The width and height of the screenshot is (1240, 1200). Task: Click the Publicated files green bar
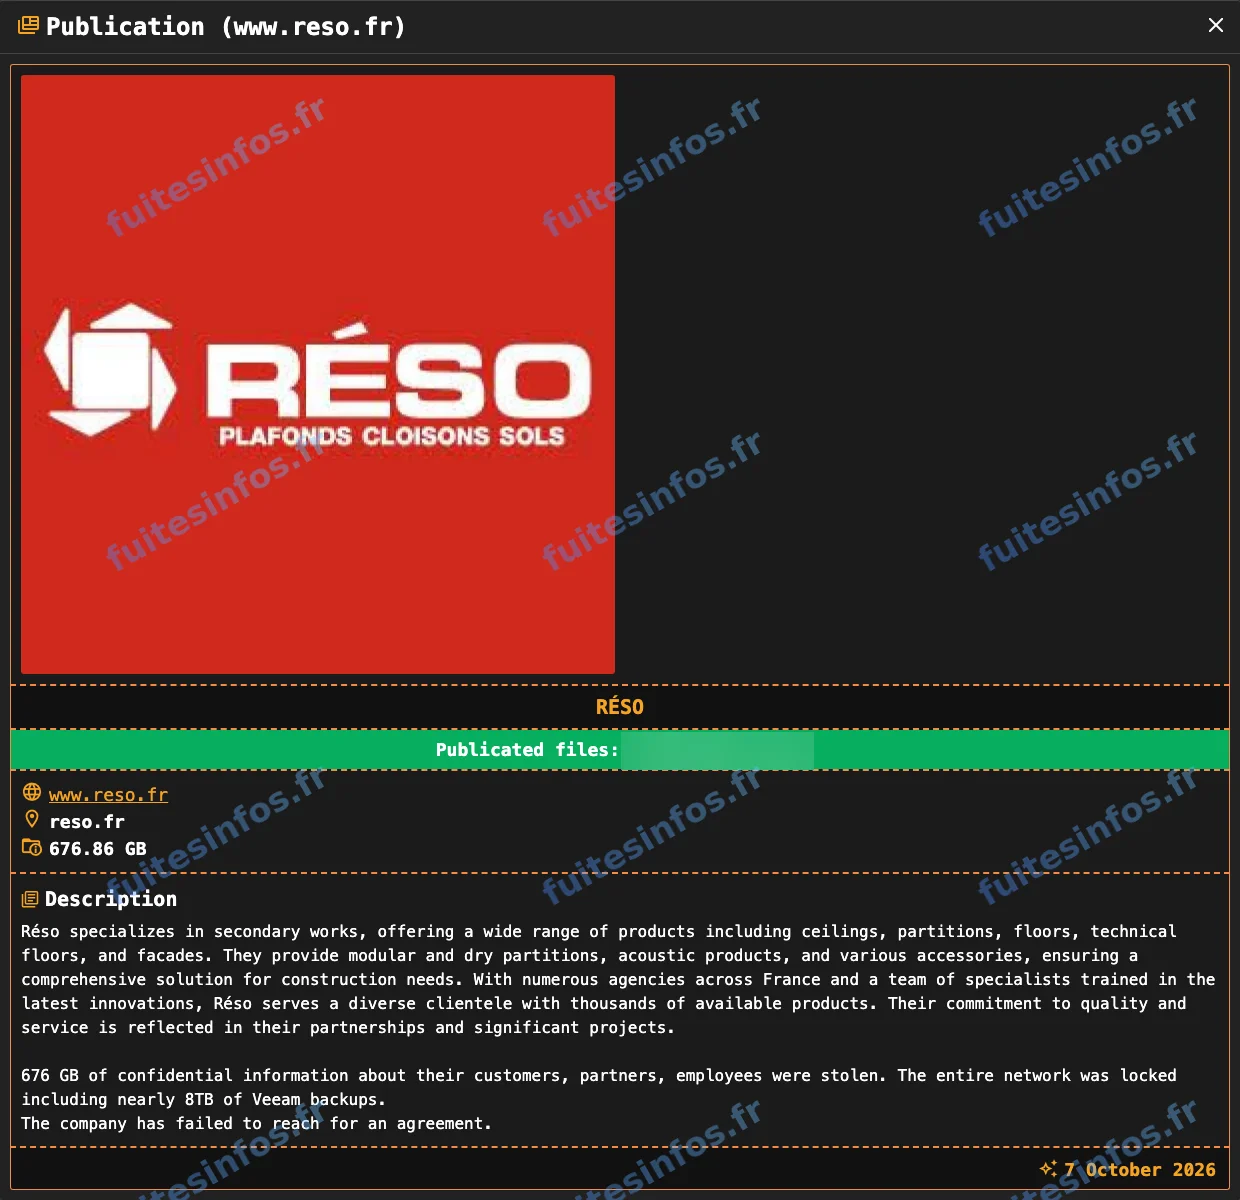coord(620,750)
